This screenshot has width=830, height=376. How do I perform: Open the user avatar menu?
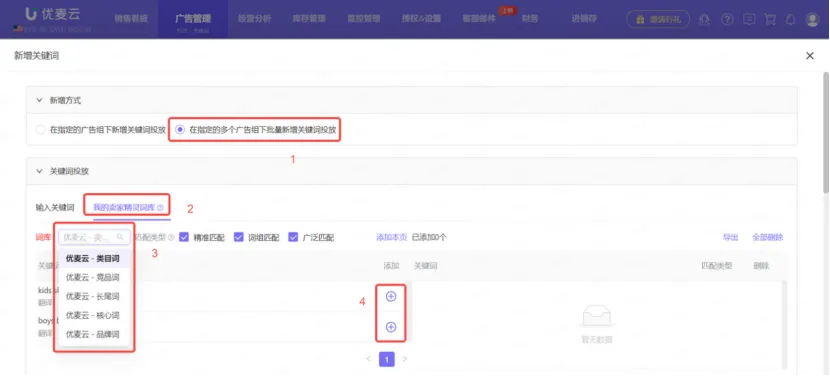point(812,20)
